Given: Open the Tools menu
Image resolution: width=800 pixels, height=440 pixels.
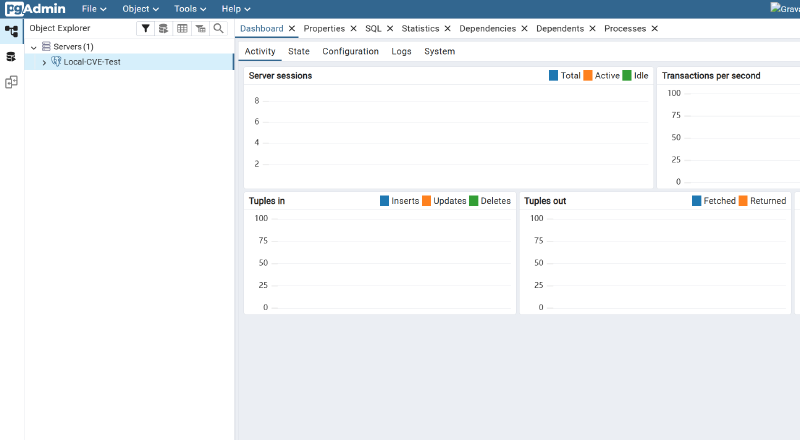Looking at the screenshot, I should pyautogui.click(x=190, y=9).
